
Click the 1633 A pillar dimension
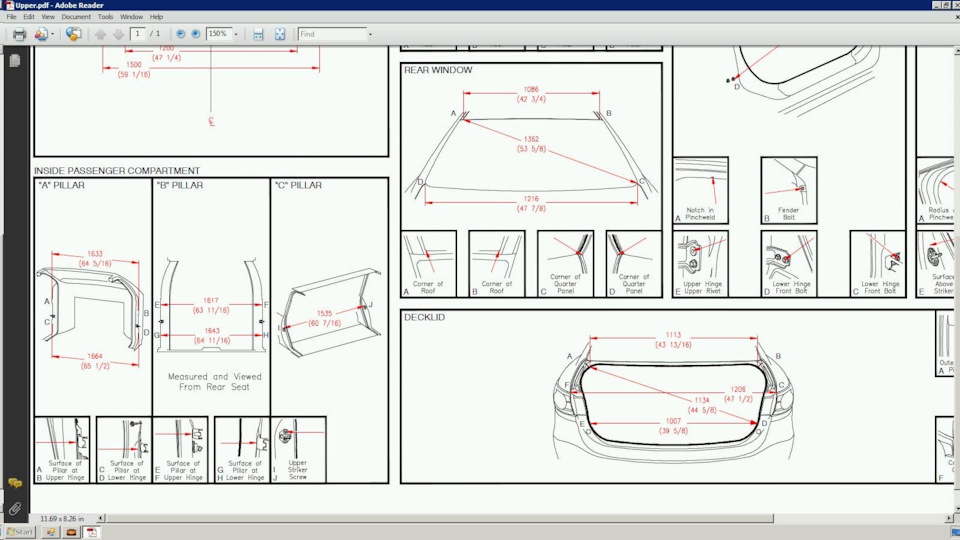pos(95,253)
